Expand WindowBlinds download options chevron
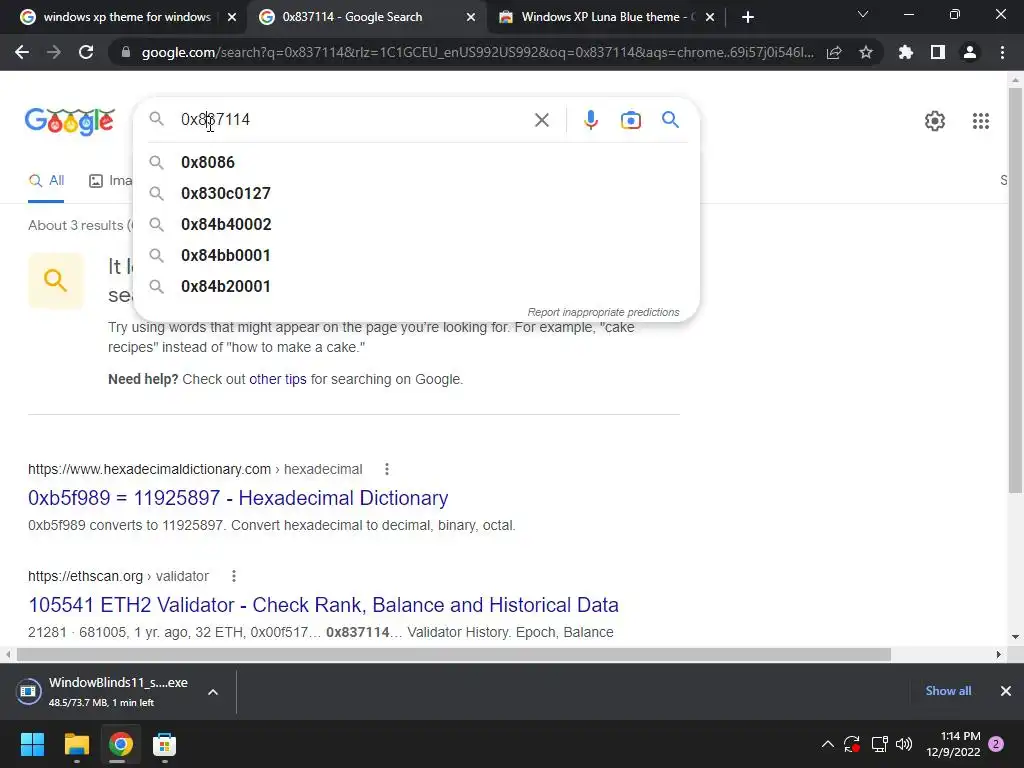This screenshot has height=768, width=1024. pyautogui.click(x=213, y=692)
